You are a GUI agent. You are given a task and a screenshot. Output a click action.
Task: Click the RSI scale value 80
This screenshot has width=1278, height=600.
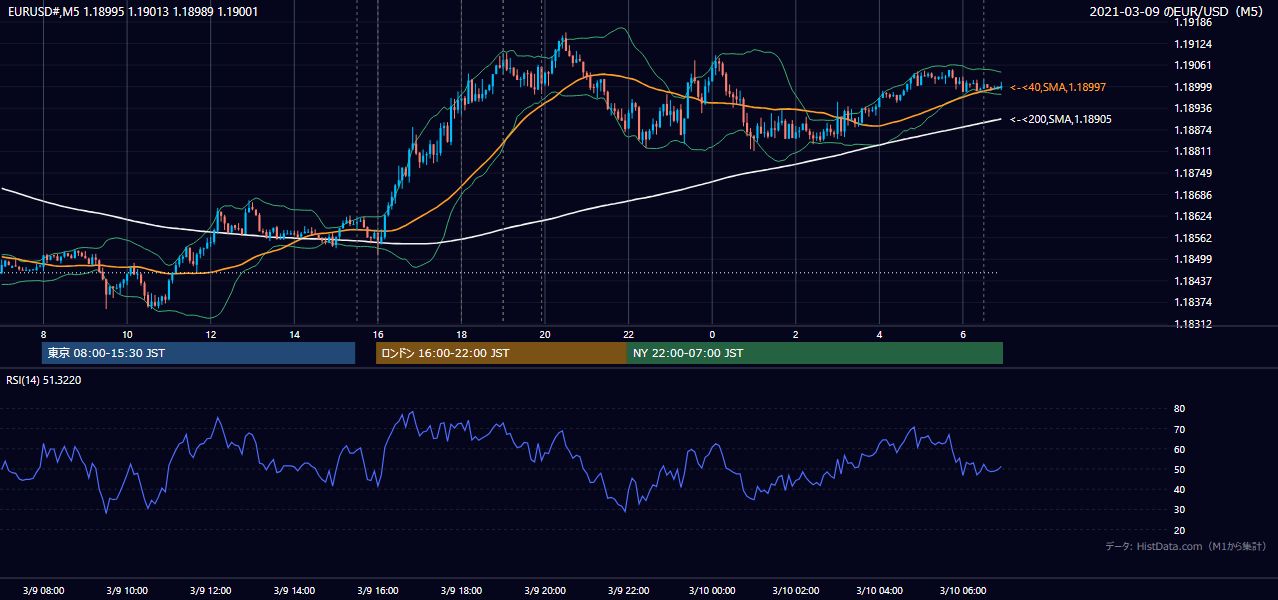(1180, 409)
